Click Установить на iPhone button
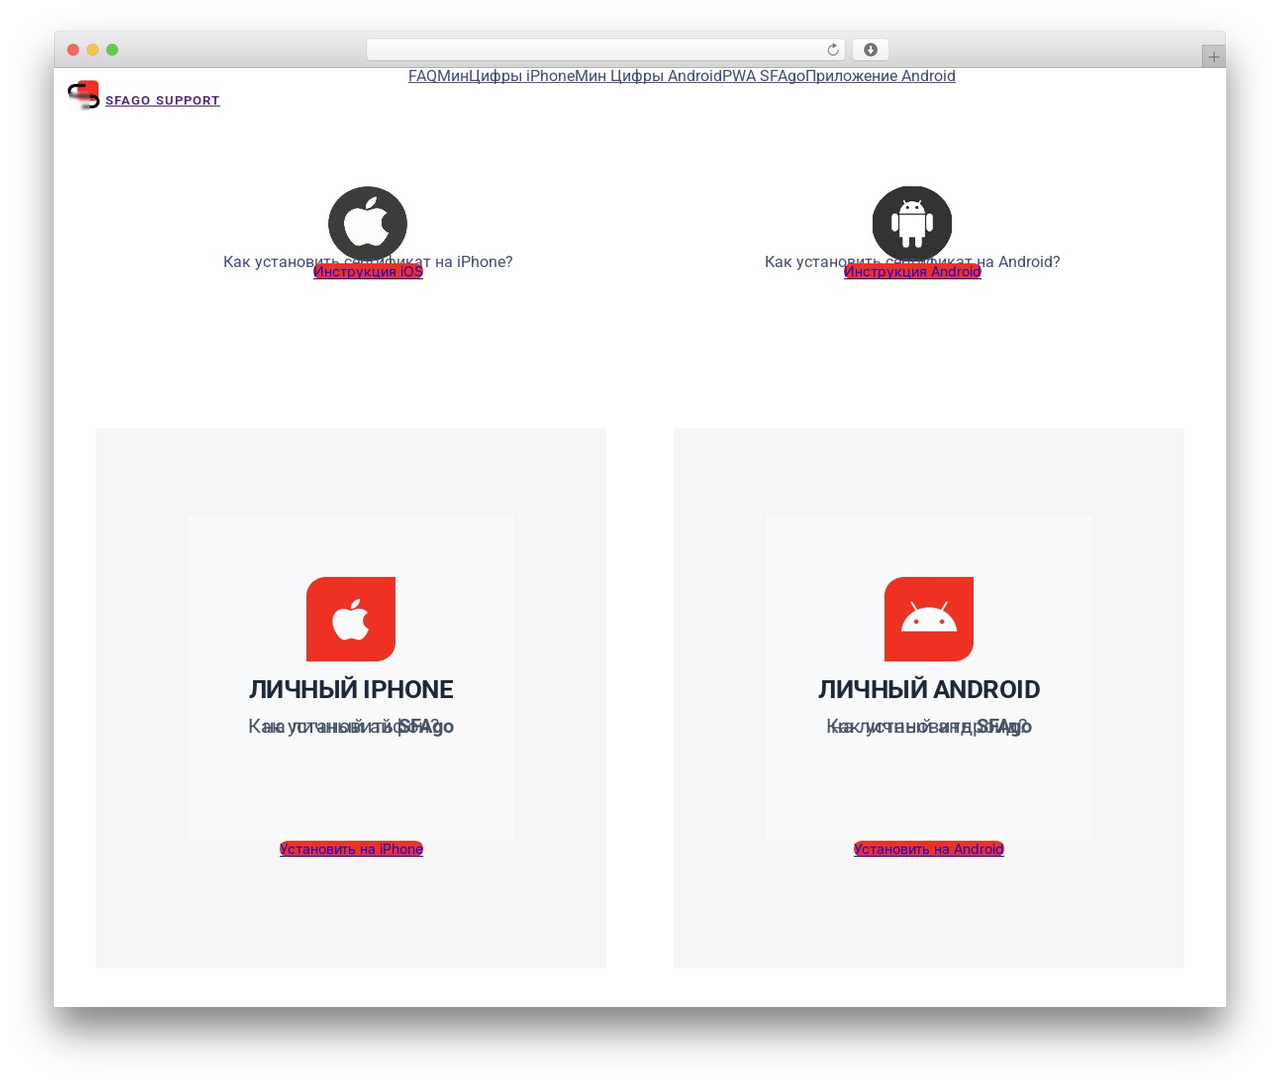The image size is (1280, 1084). coord(351,849)
